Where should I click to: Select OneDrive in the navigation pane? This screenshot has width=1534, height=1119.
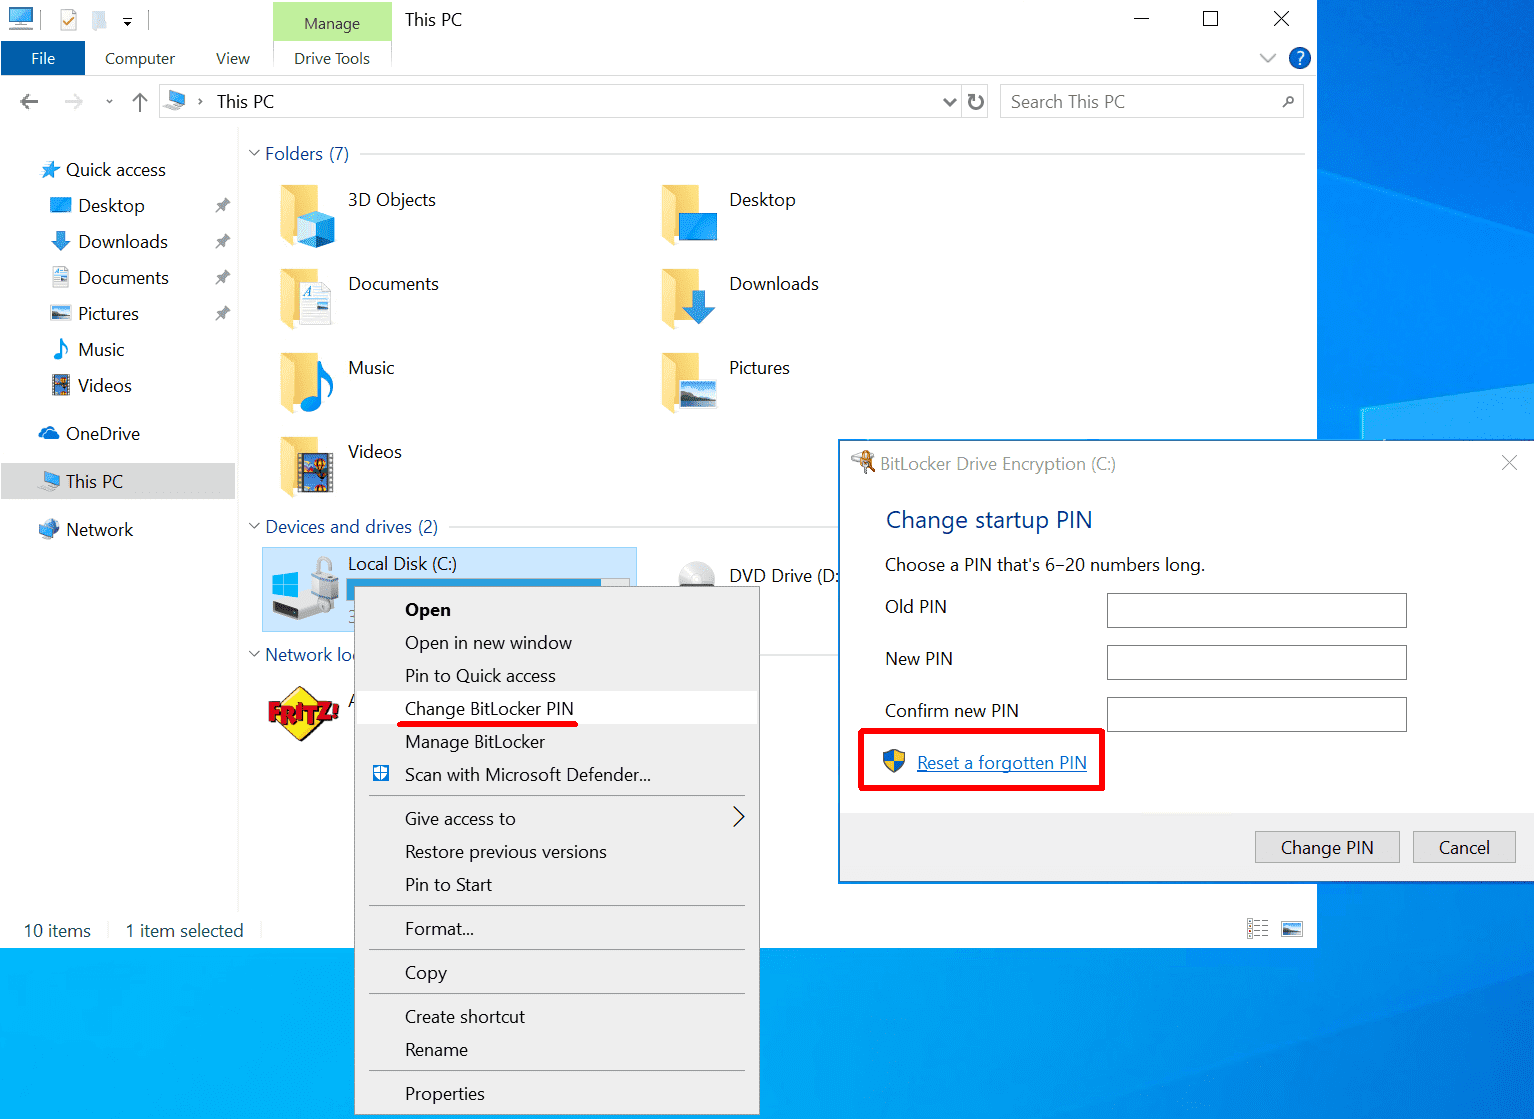pos(102,434)
